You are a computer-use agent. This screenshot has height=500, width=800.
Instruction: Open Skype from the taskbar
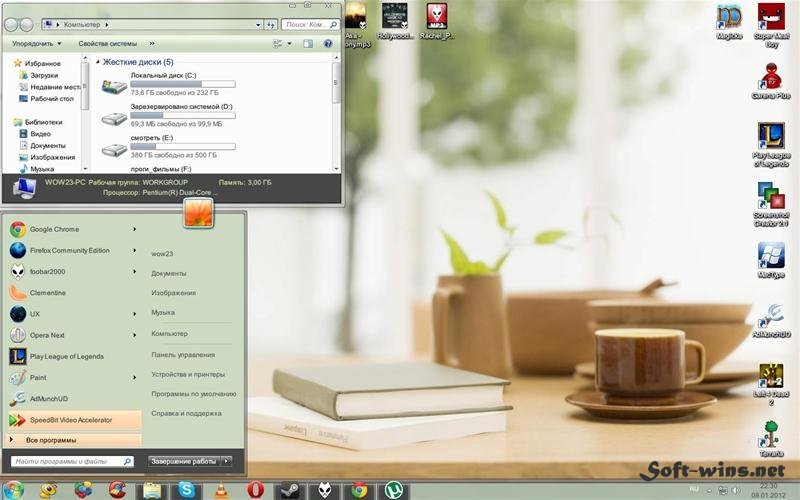187,490
